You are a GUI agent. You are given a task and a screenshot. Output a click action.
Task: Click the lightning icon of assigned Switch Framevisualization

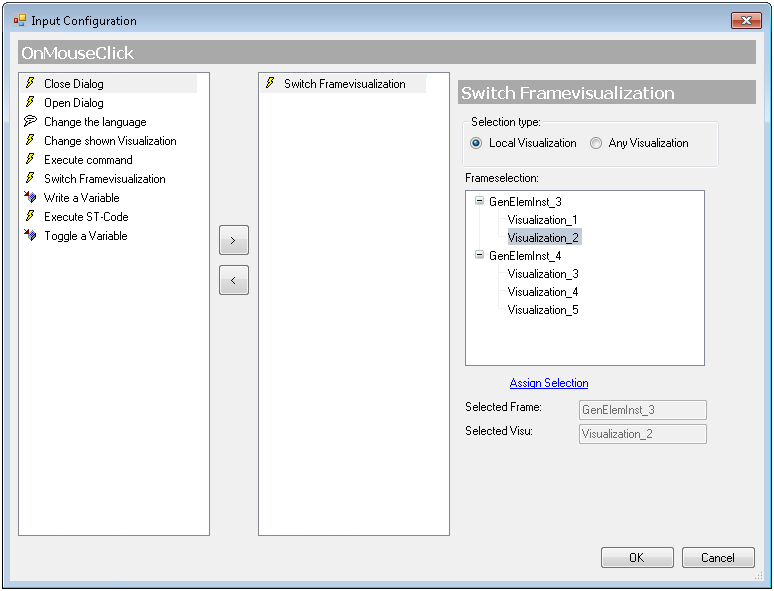pyautogui.click(x=270, y=83)
